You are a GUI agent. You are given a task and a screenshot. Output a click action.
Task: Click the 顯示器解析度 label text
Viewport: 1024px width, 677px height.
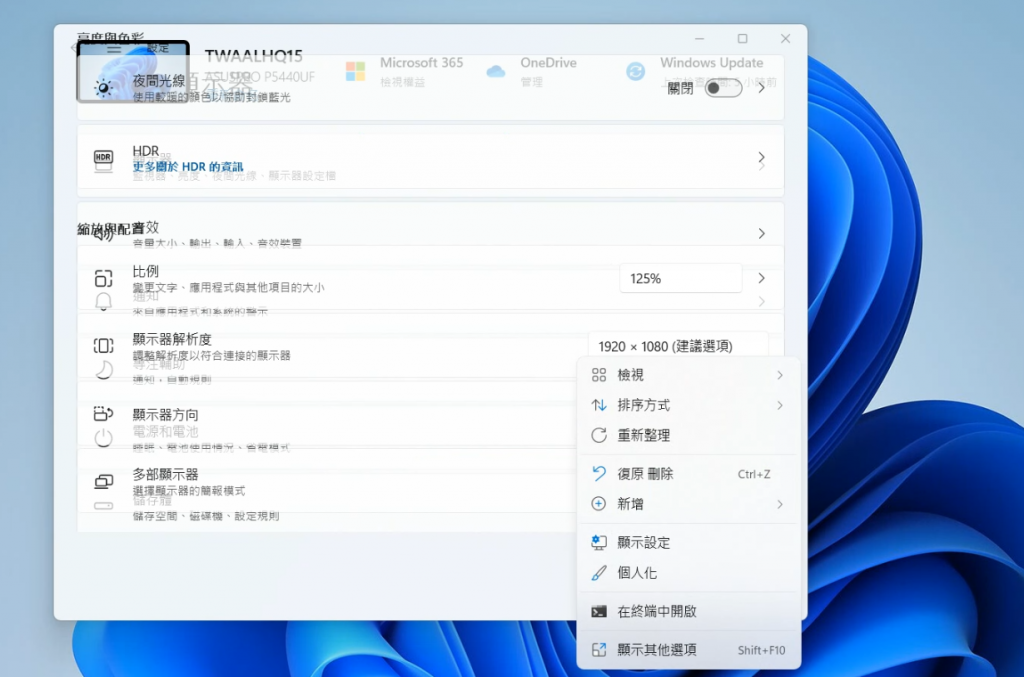coord(172,339)
